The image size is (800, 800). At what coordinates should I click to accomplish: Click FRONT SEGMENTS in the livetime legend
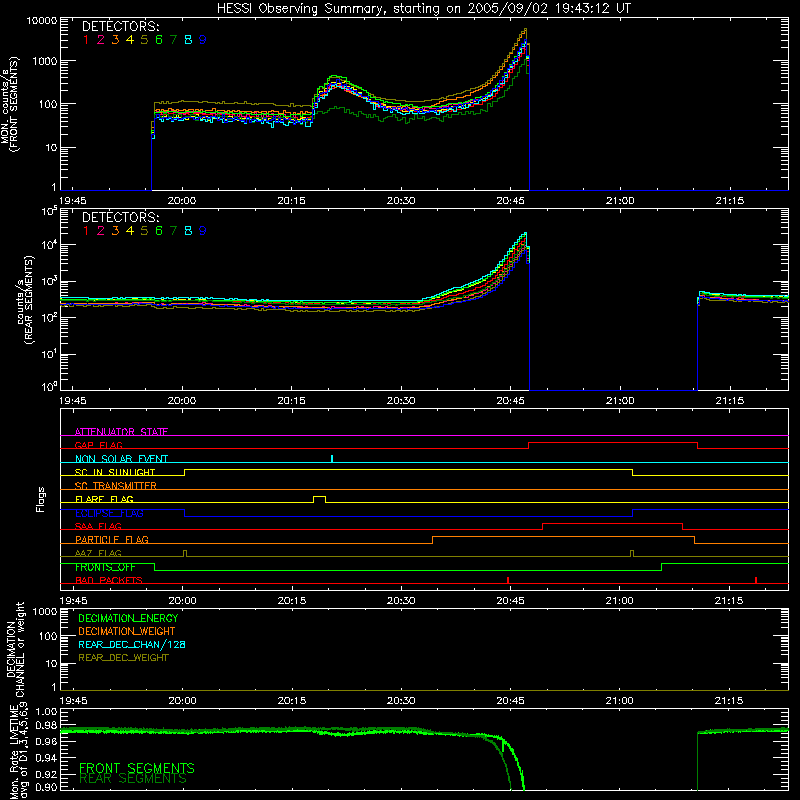(137, 768)
